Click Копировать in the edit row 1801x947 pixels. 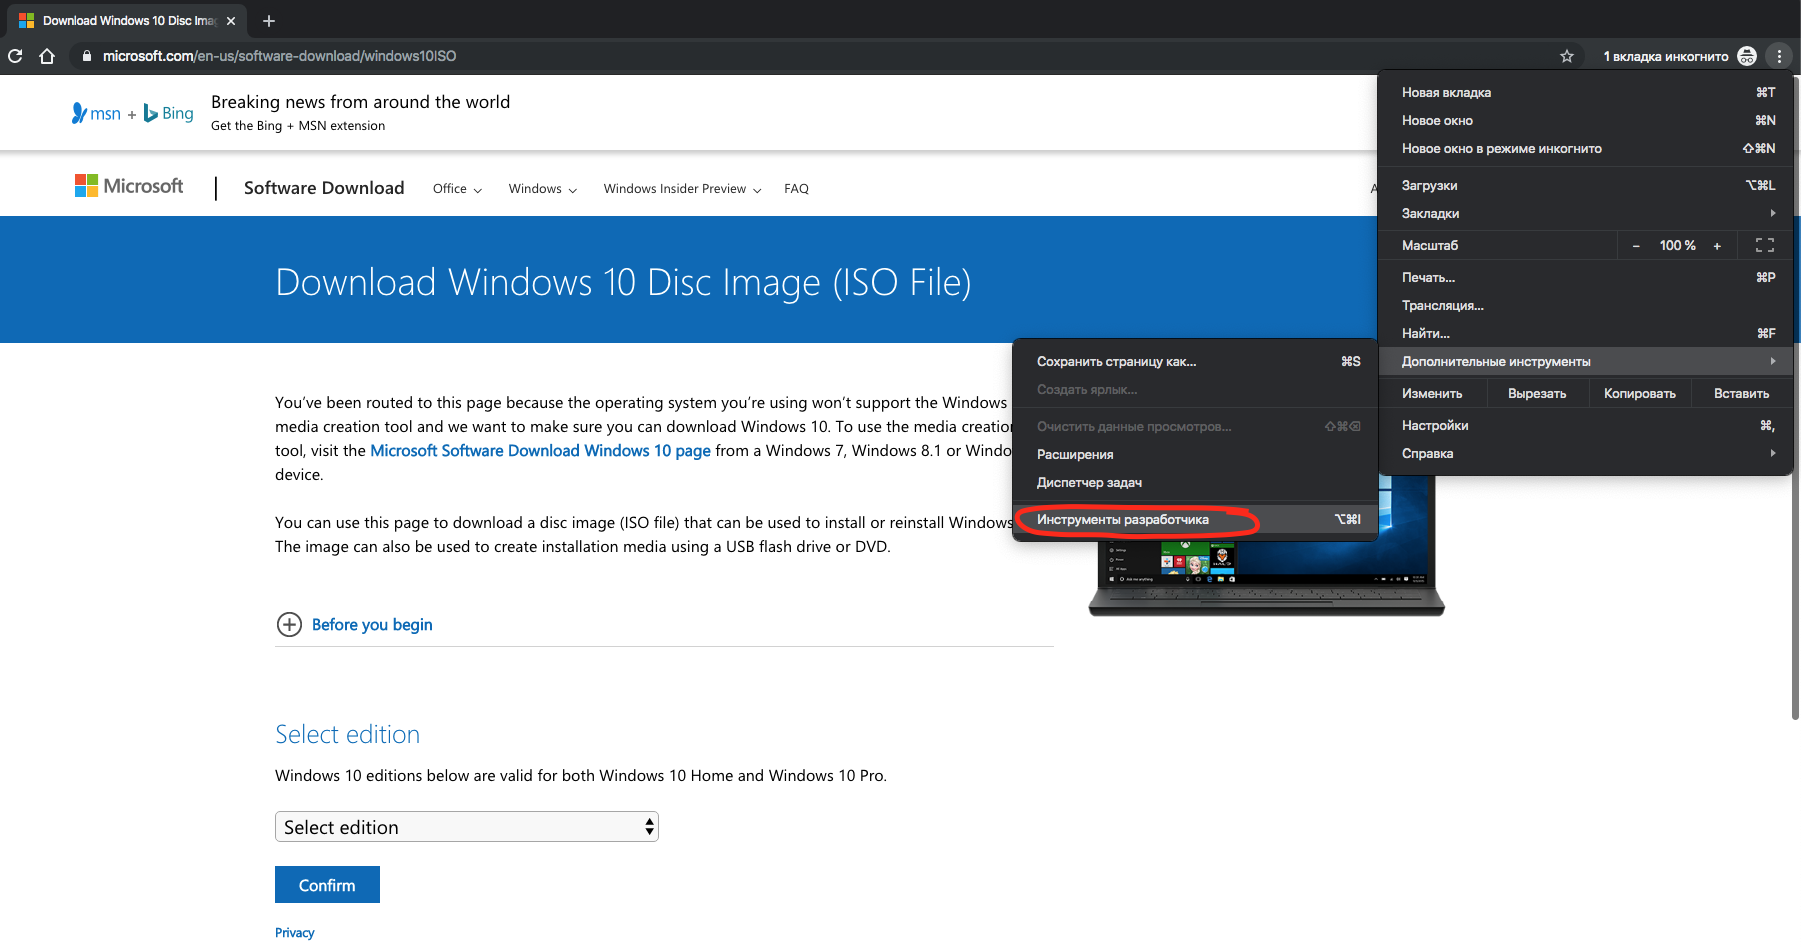(1640, 393)
